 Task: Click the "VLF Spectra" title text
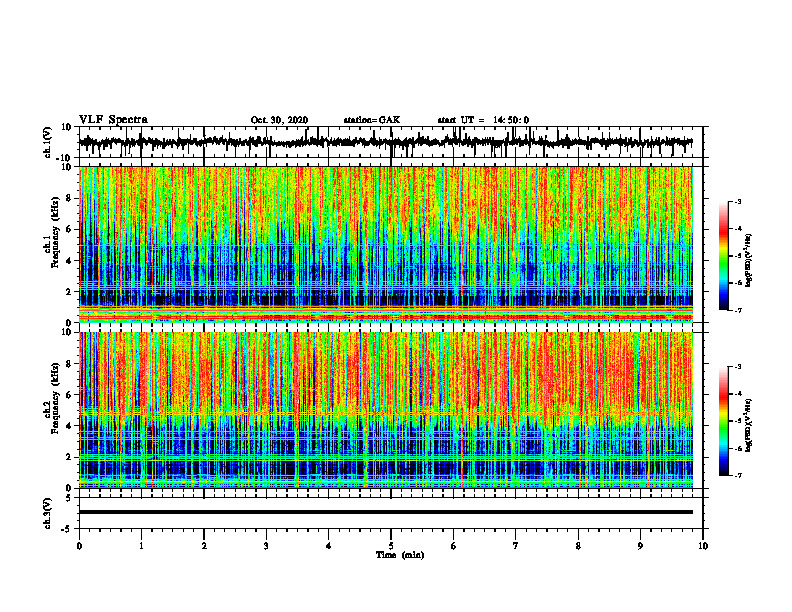(113, 120)
